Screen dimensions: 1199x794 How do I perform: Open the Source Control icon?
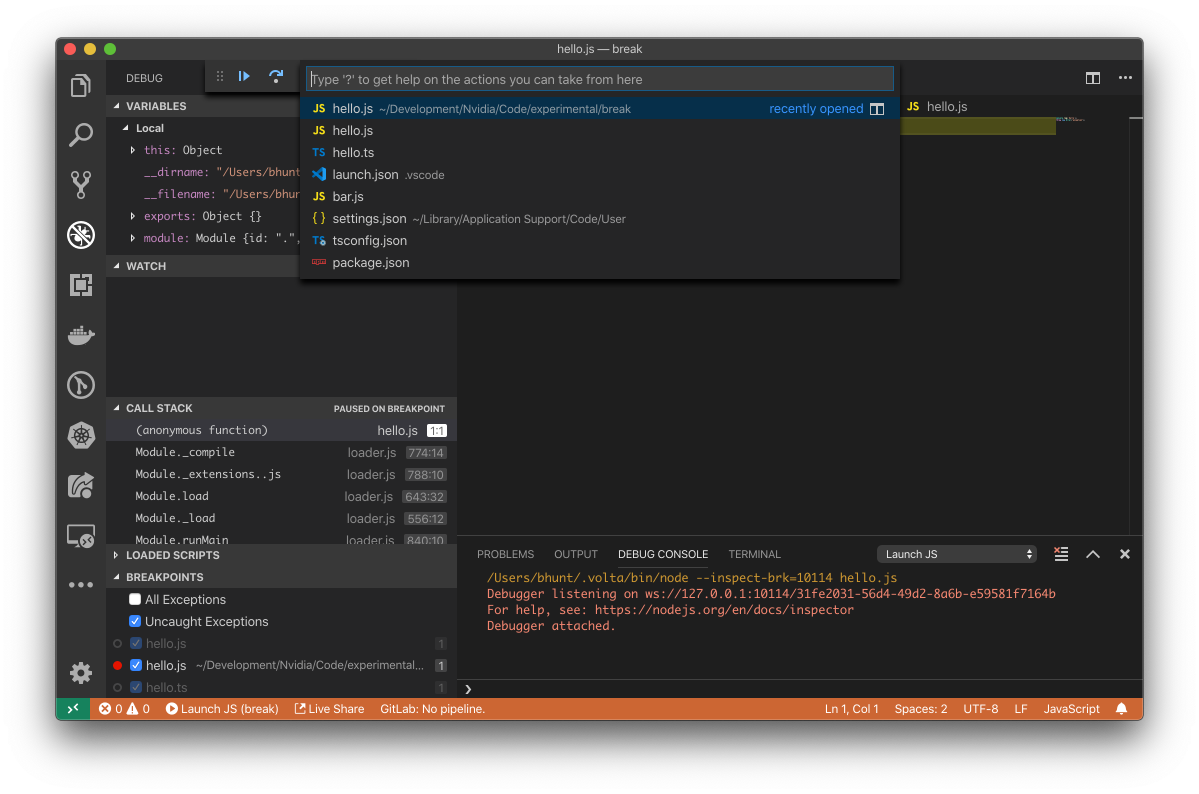click(80, 184)
